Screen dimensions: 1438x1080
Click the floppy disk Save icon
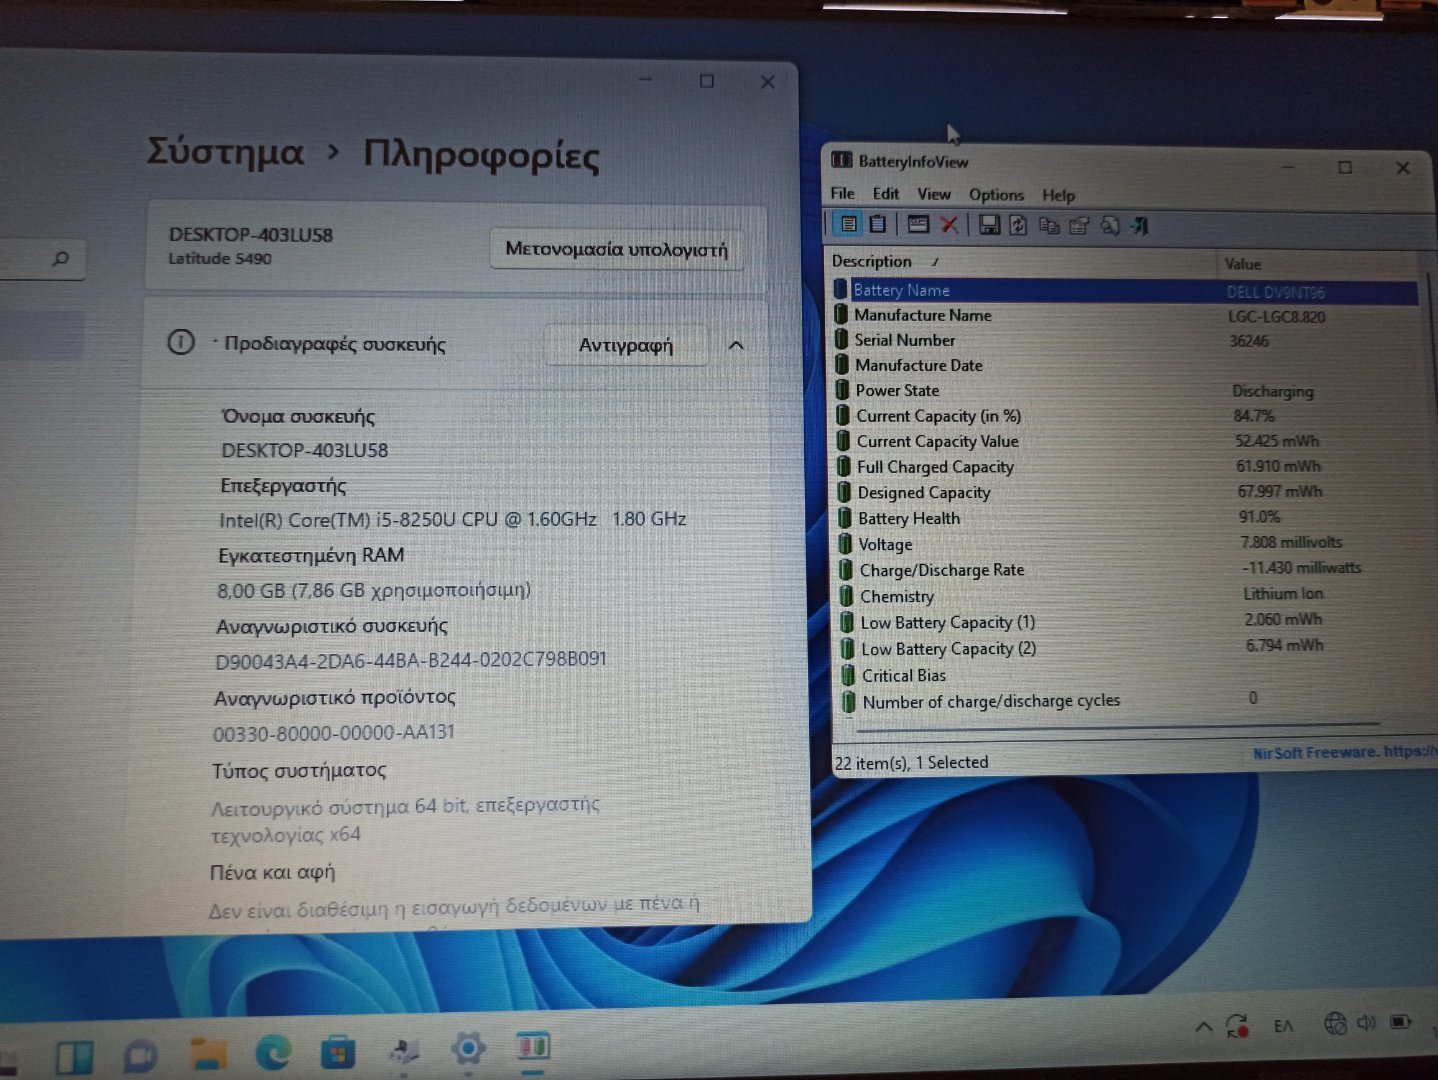(x=989, y=225)
